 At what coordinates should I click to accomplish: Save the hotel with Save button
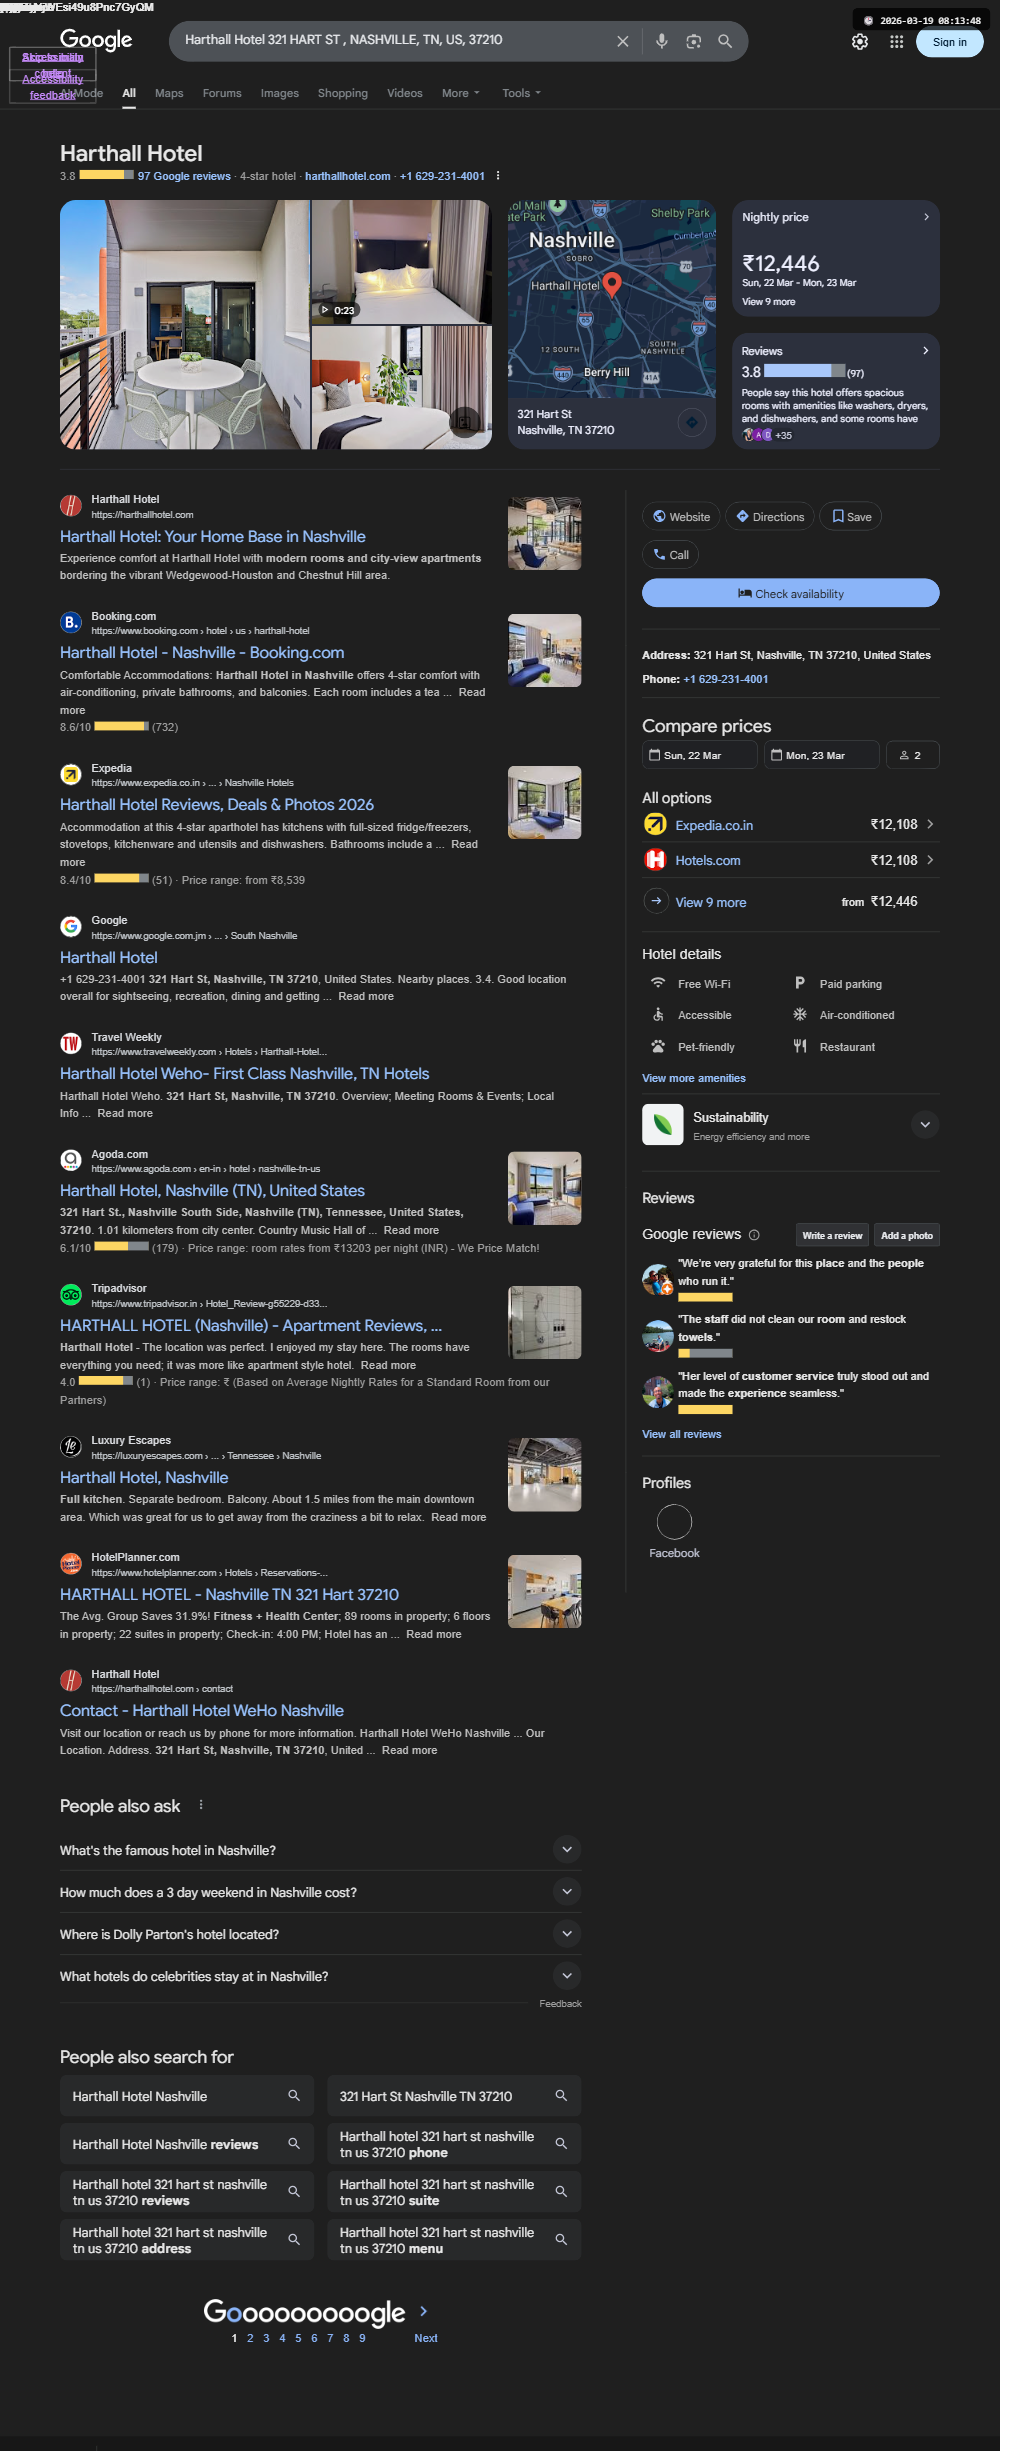point(851,517)
